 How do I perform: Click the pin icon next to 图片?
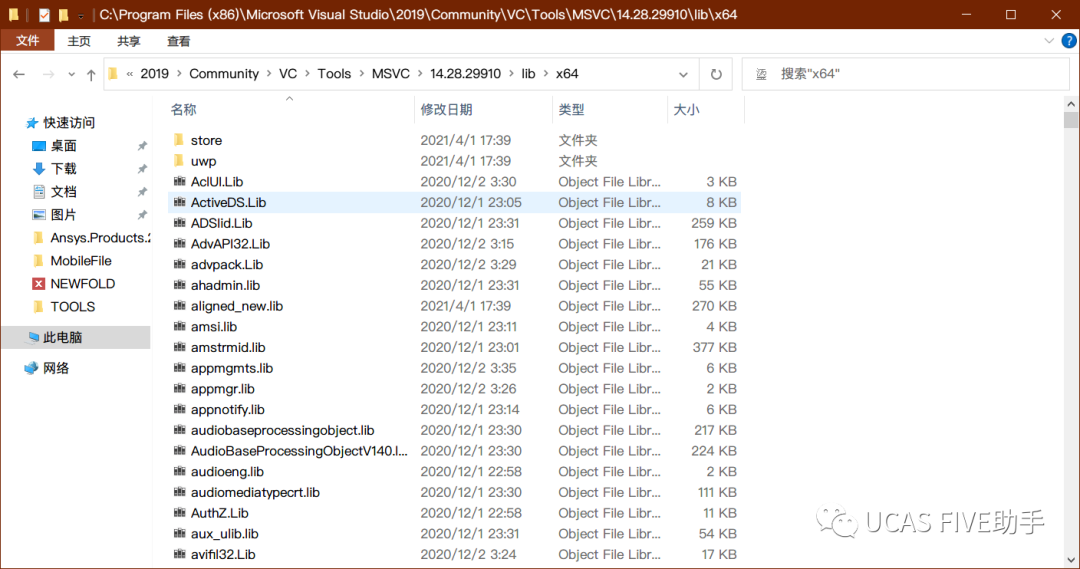pyautogui.click(x=142, y=215)
